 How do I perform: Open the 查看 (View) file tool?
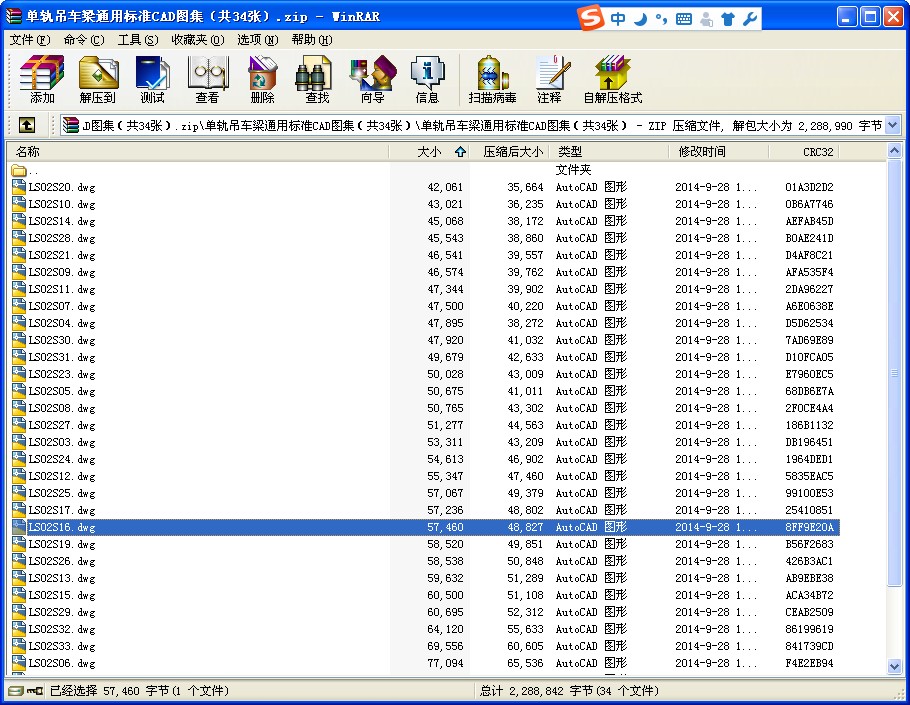coord(207,80)
